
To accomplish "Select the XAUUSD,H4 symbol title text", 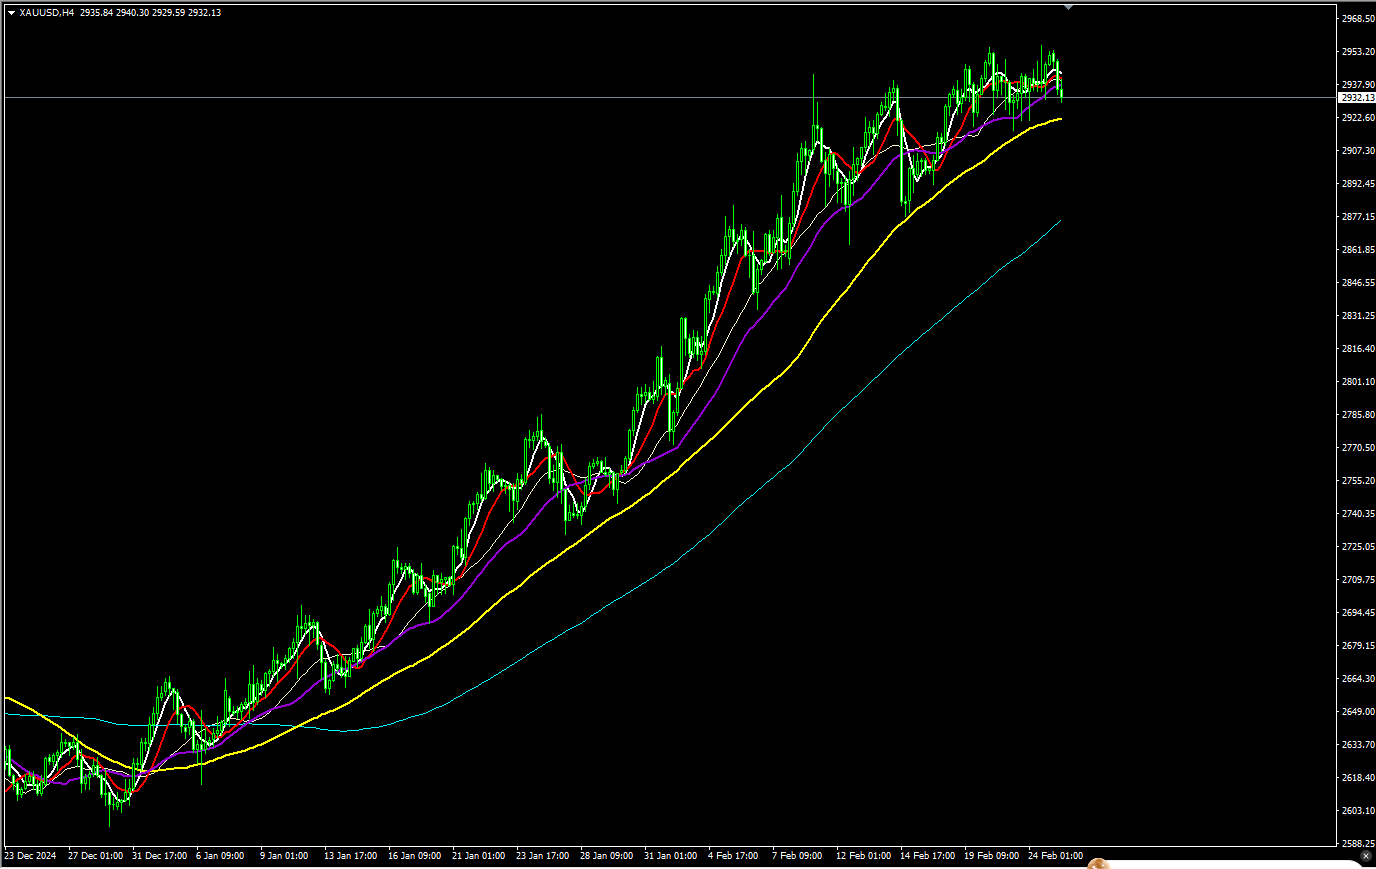I will pos(46,13).
